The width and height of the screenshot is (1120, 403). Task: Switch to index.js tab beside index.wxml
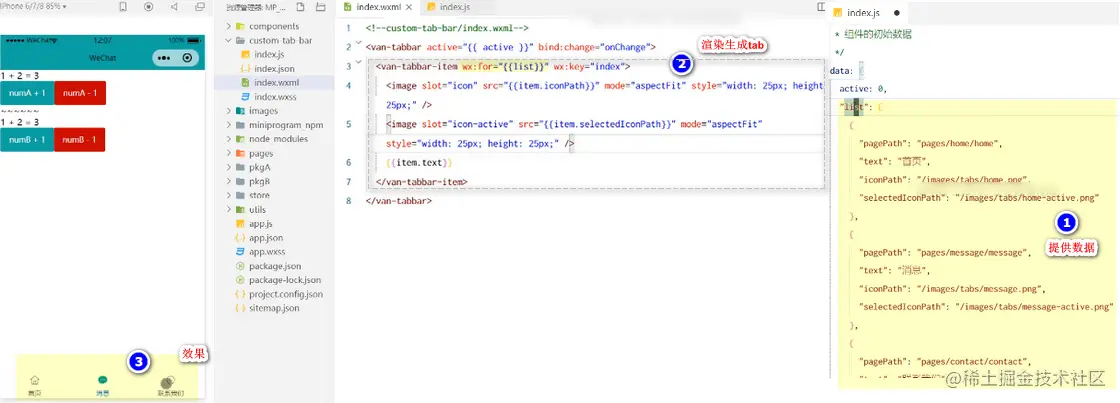click(x=453, y=7)
